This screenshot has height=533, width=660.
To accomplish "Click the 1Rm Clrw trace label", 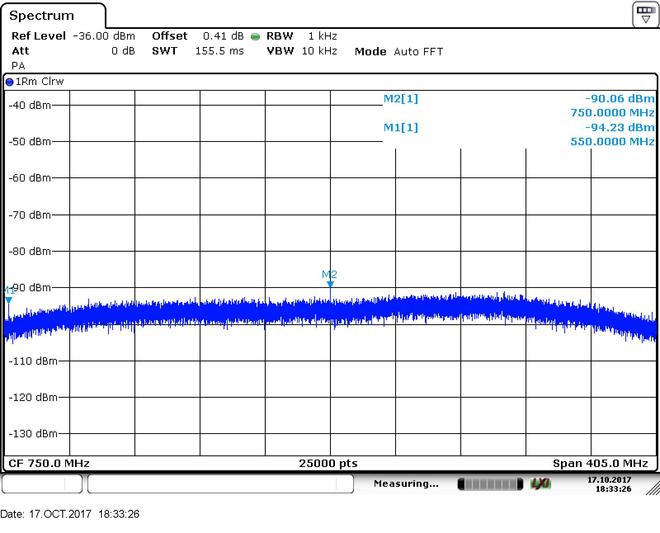I will [40, 81].
